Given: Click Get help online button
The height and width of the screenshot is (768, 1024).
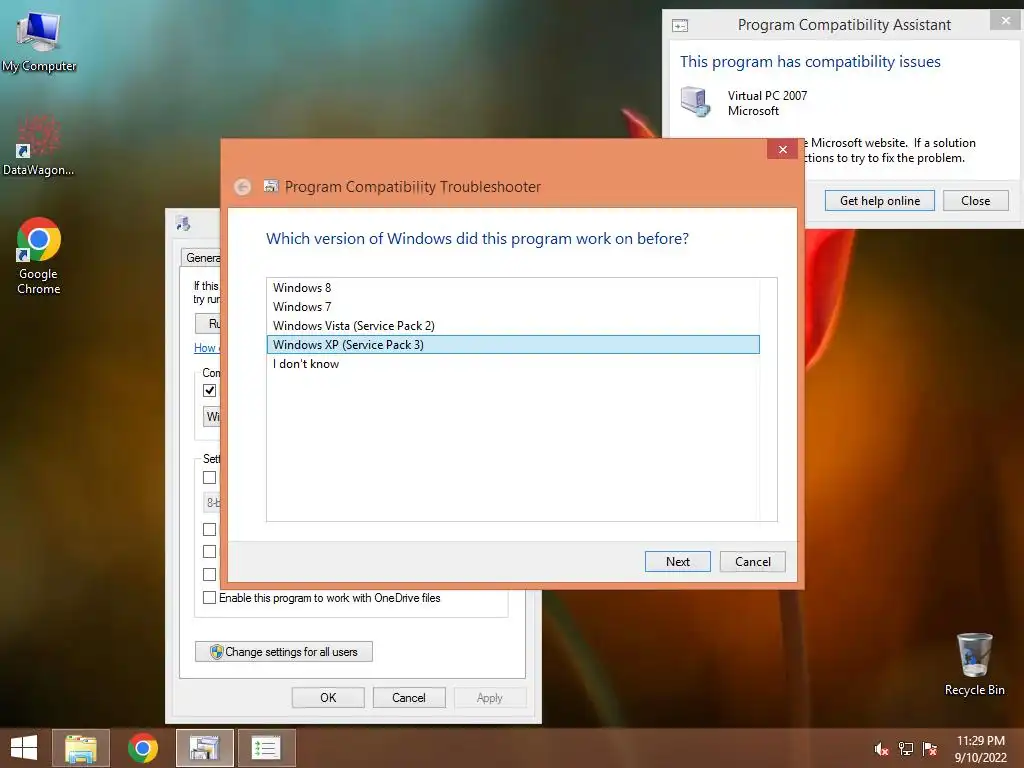Looking at the screenshot, I should pos(879,200).
